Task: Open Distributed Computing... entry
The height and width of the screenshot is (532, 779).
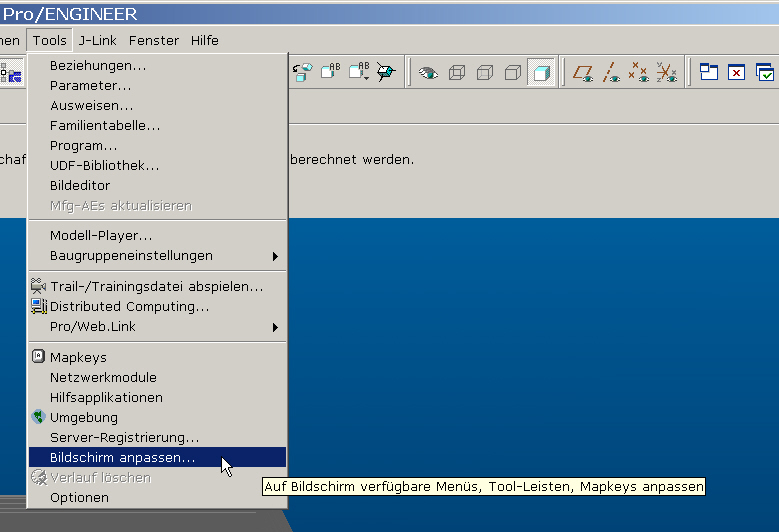Action: coord(157,306)
